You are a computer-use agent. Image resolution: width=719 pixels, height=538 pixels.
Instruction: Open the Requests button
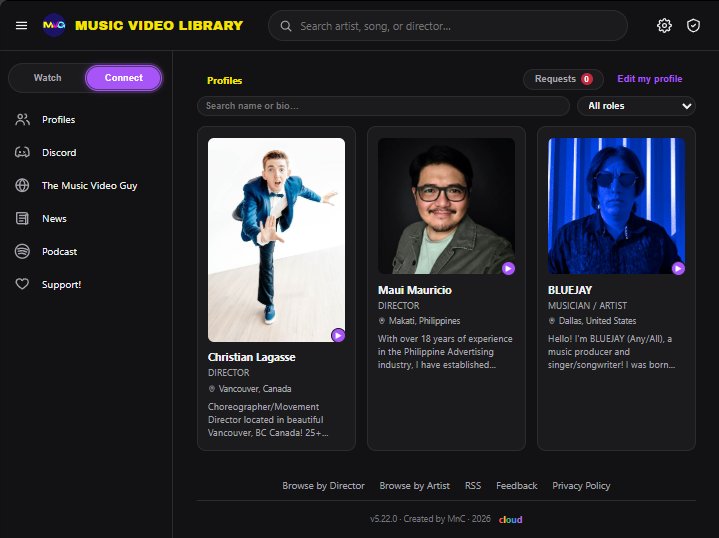coord(563,79)
